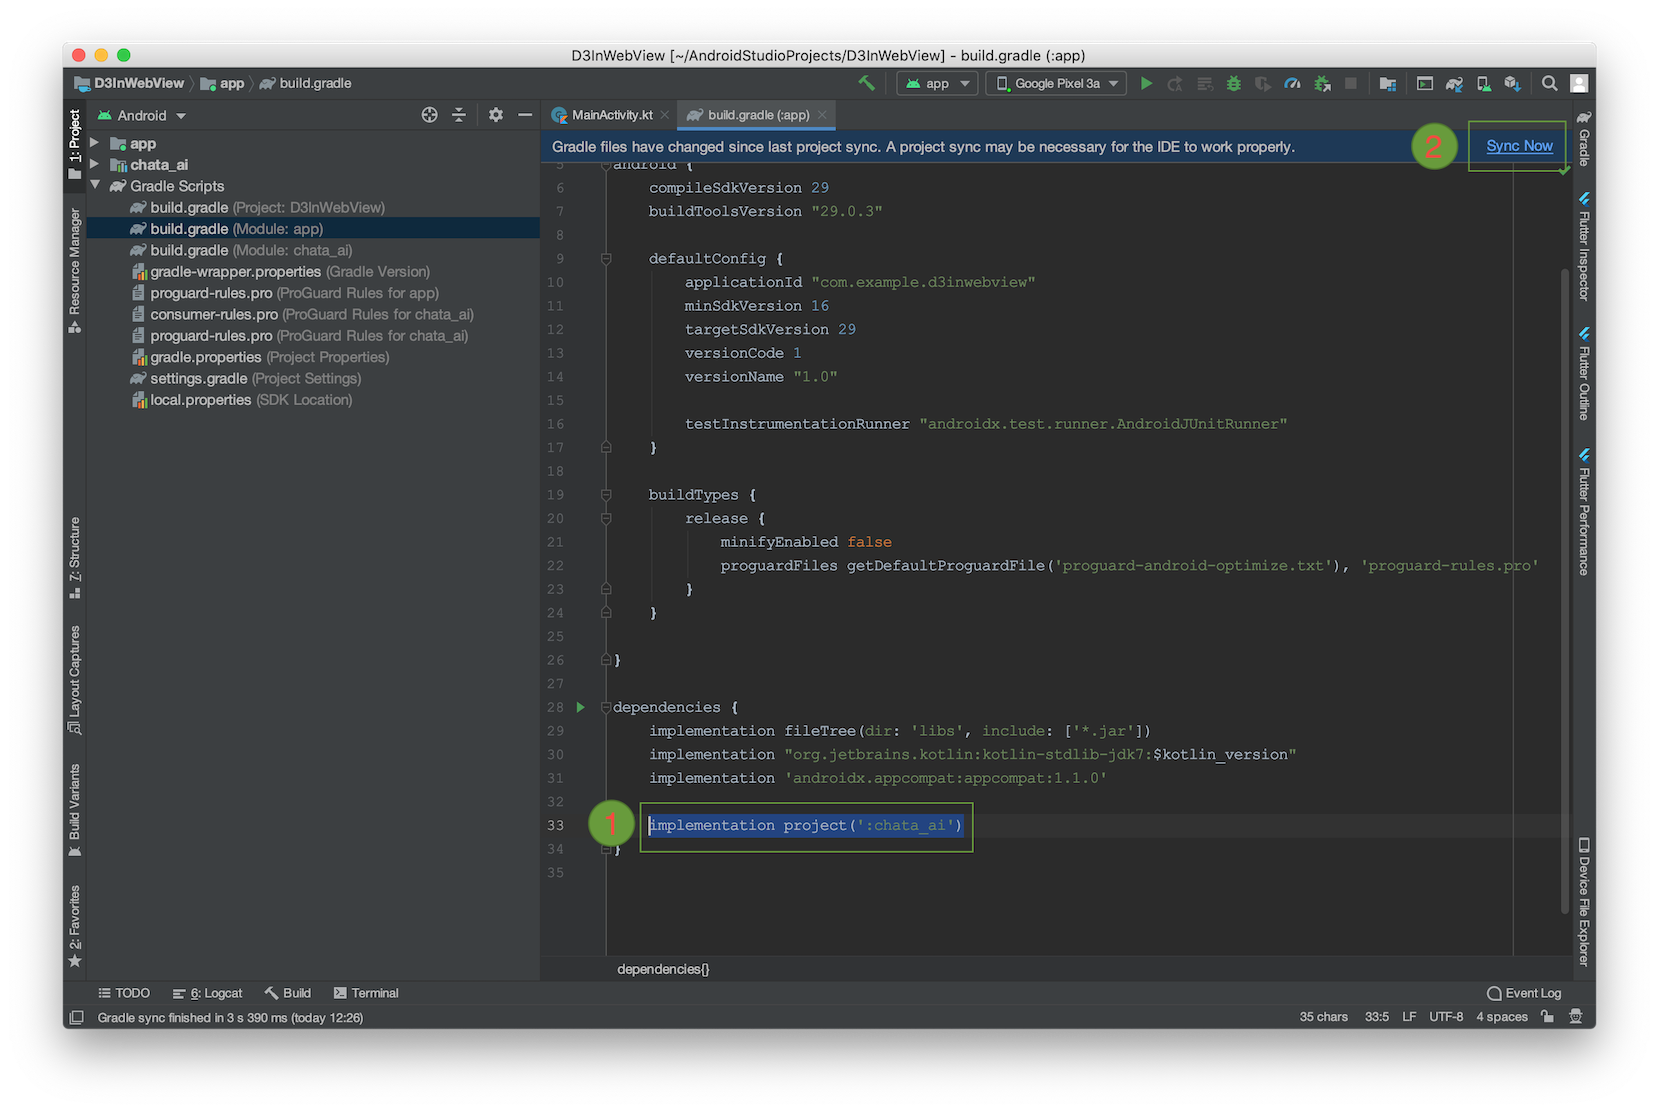Toggle the Resource Manager side panel
The height and width of the screenshot is (1112, 1659).
click(x=75, y=270)
